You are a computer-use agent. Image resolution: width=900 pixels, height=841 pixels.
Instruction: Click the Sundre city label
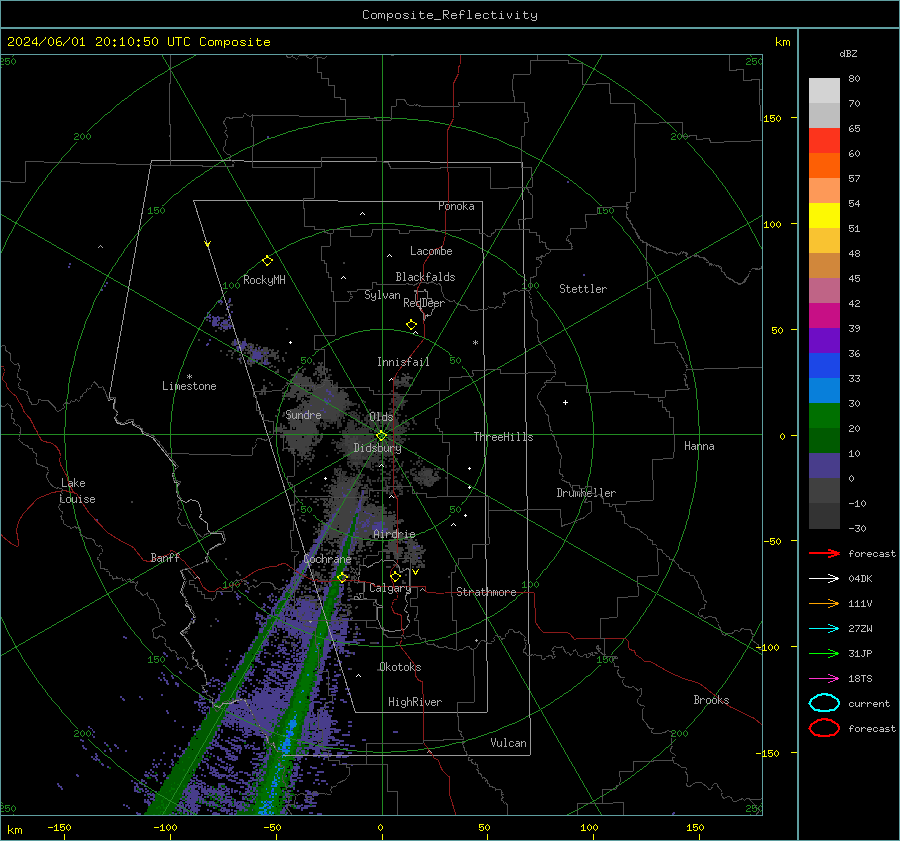click(x=303, y=414)
